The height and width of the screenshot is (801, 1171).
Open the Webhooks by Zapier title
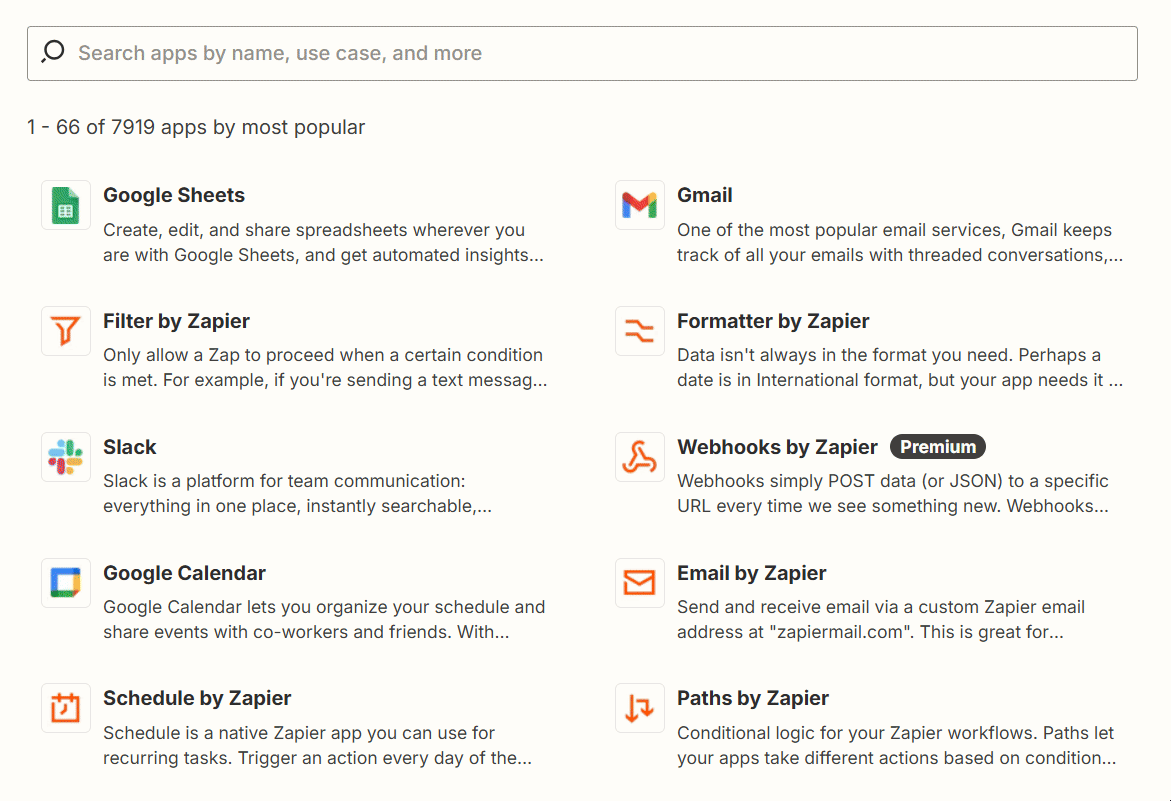pos(777,448)
